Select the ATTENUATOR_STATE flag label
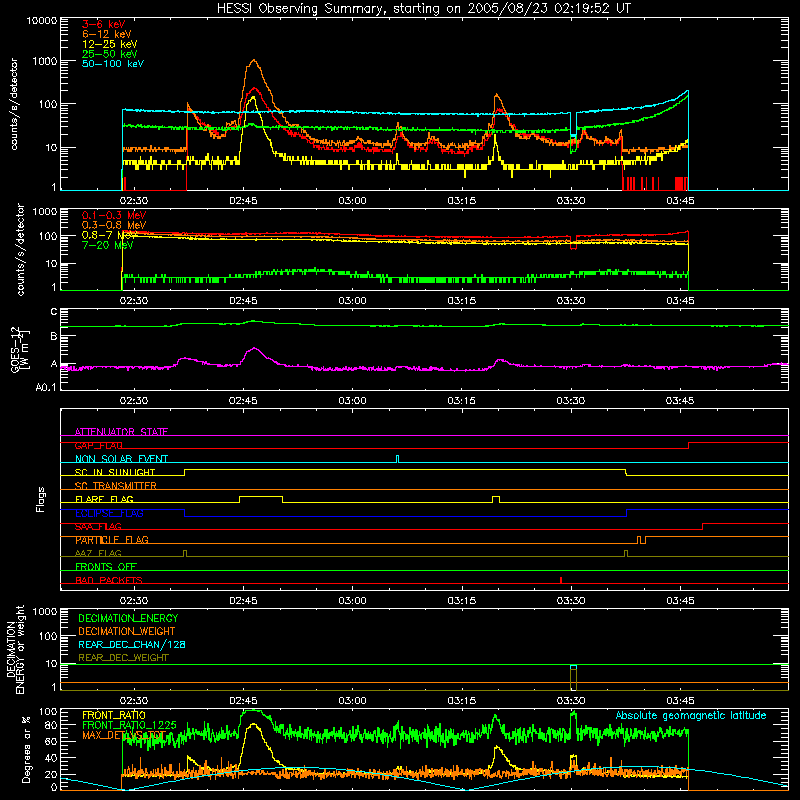Viewport: 800px width, 800px height. [x=121, y=432]
